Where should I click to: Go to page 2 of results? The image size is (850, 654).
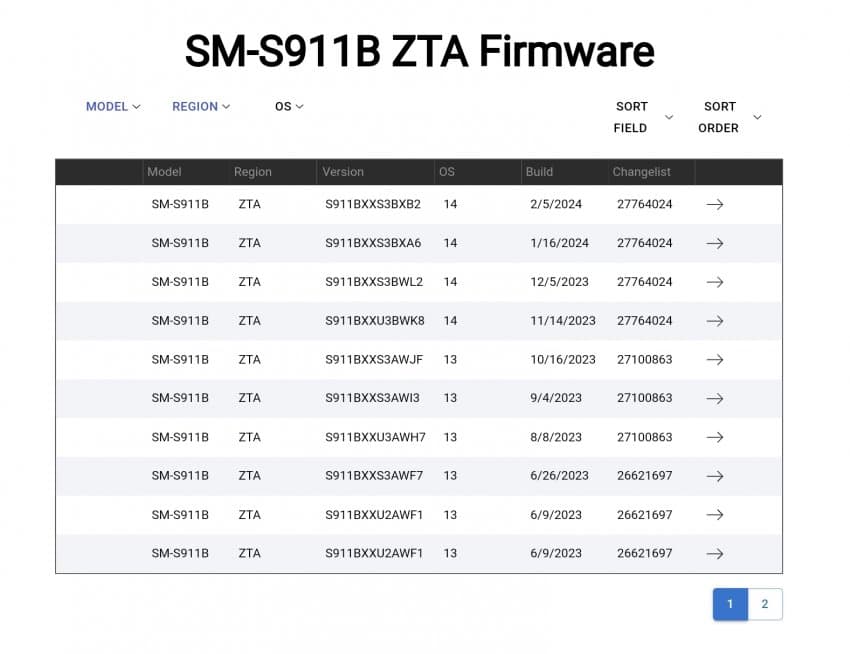[764, 604]
